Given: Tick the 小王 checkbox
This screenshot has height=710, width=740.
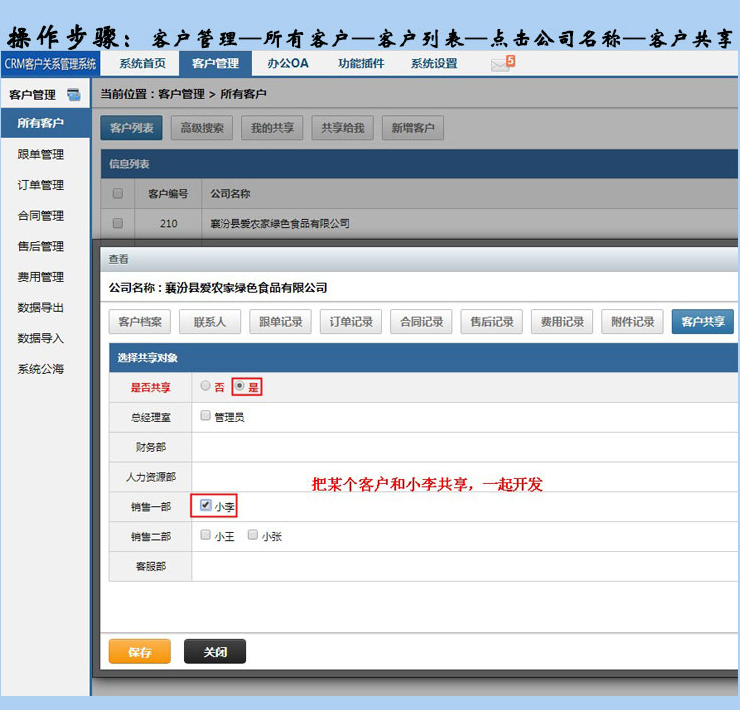Looking at the screenshot, I should coord(206,536).
